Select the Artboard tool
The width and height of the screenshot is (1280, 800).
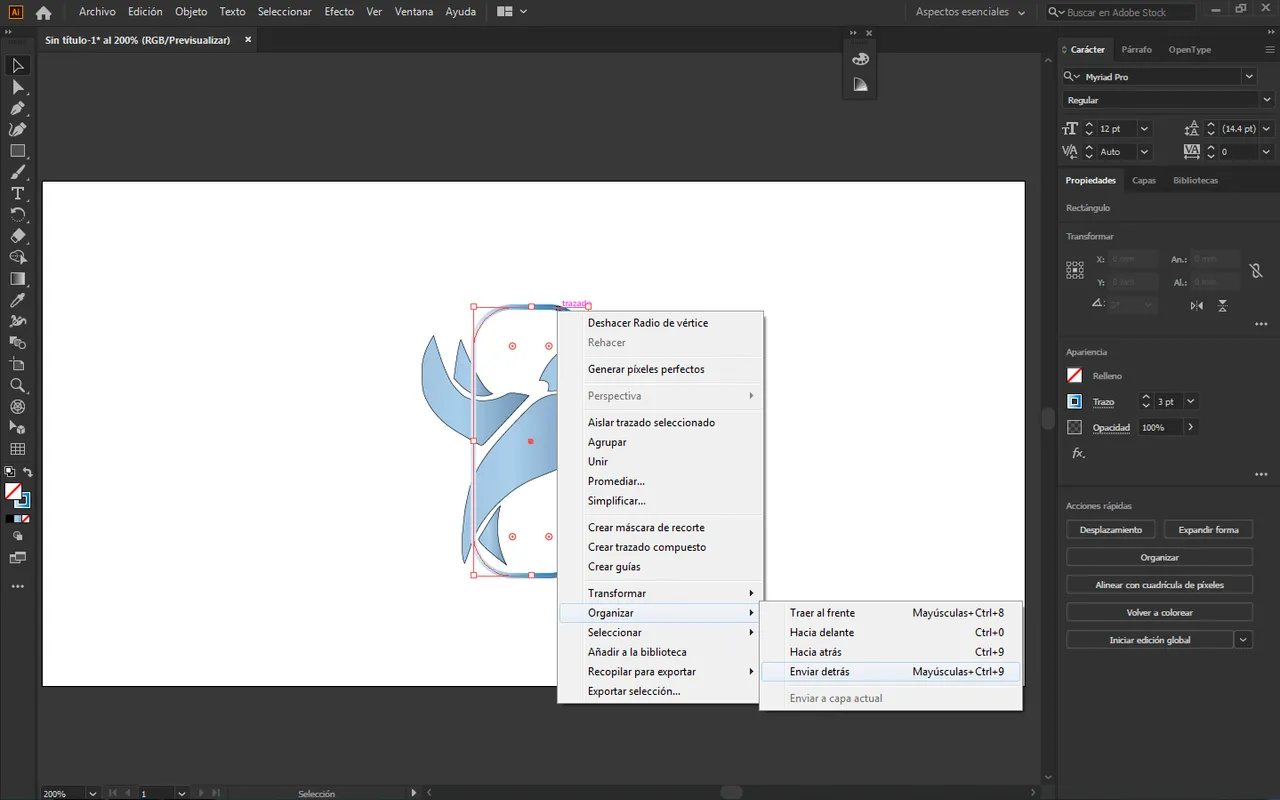point(18,364)
